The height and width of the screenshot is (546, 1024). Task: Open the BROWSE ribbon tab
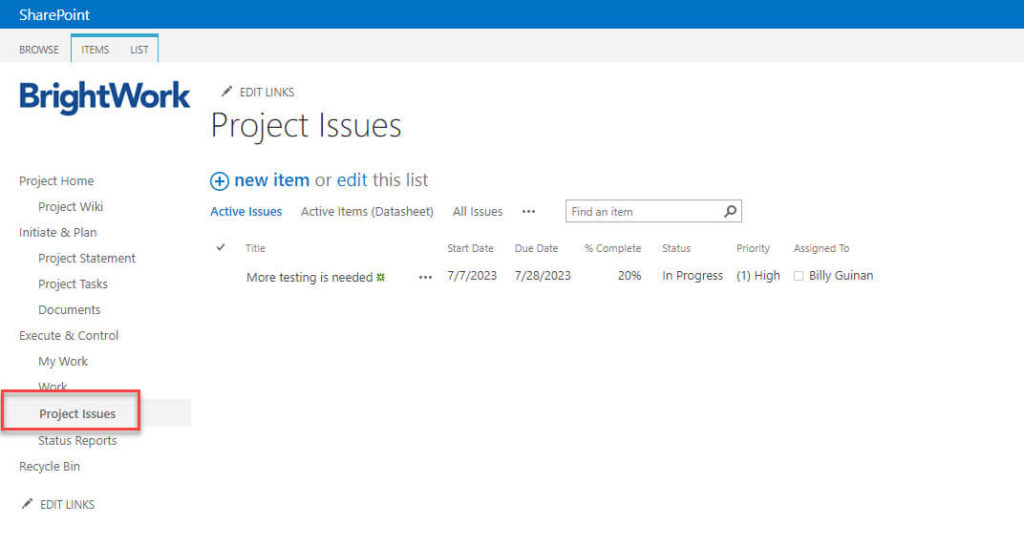tap(39, 49)
